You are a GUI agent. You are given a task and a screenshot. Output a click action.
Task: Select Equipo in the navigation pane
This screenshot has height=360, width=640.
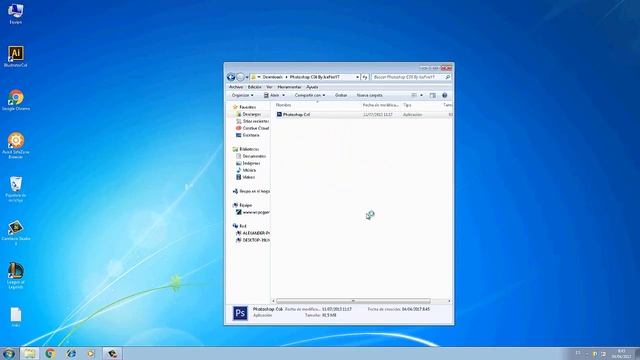point(242,205)
